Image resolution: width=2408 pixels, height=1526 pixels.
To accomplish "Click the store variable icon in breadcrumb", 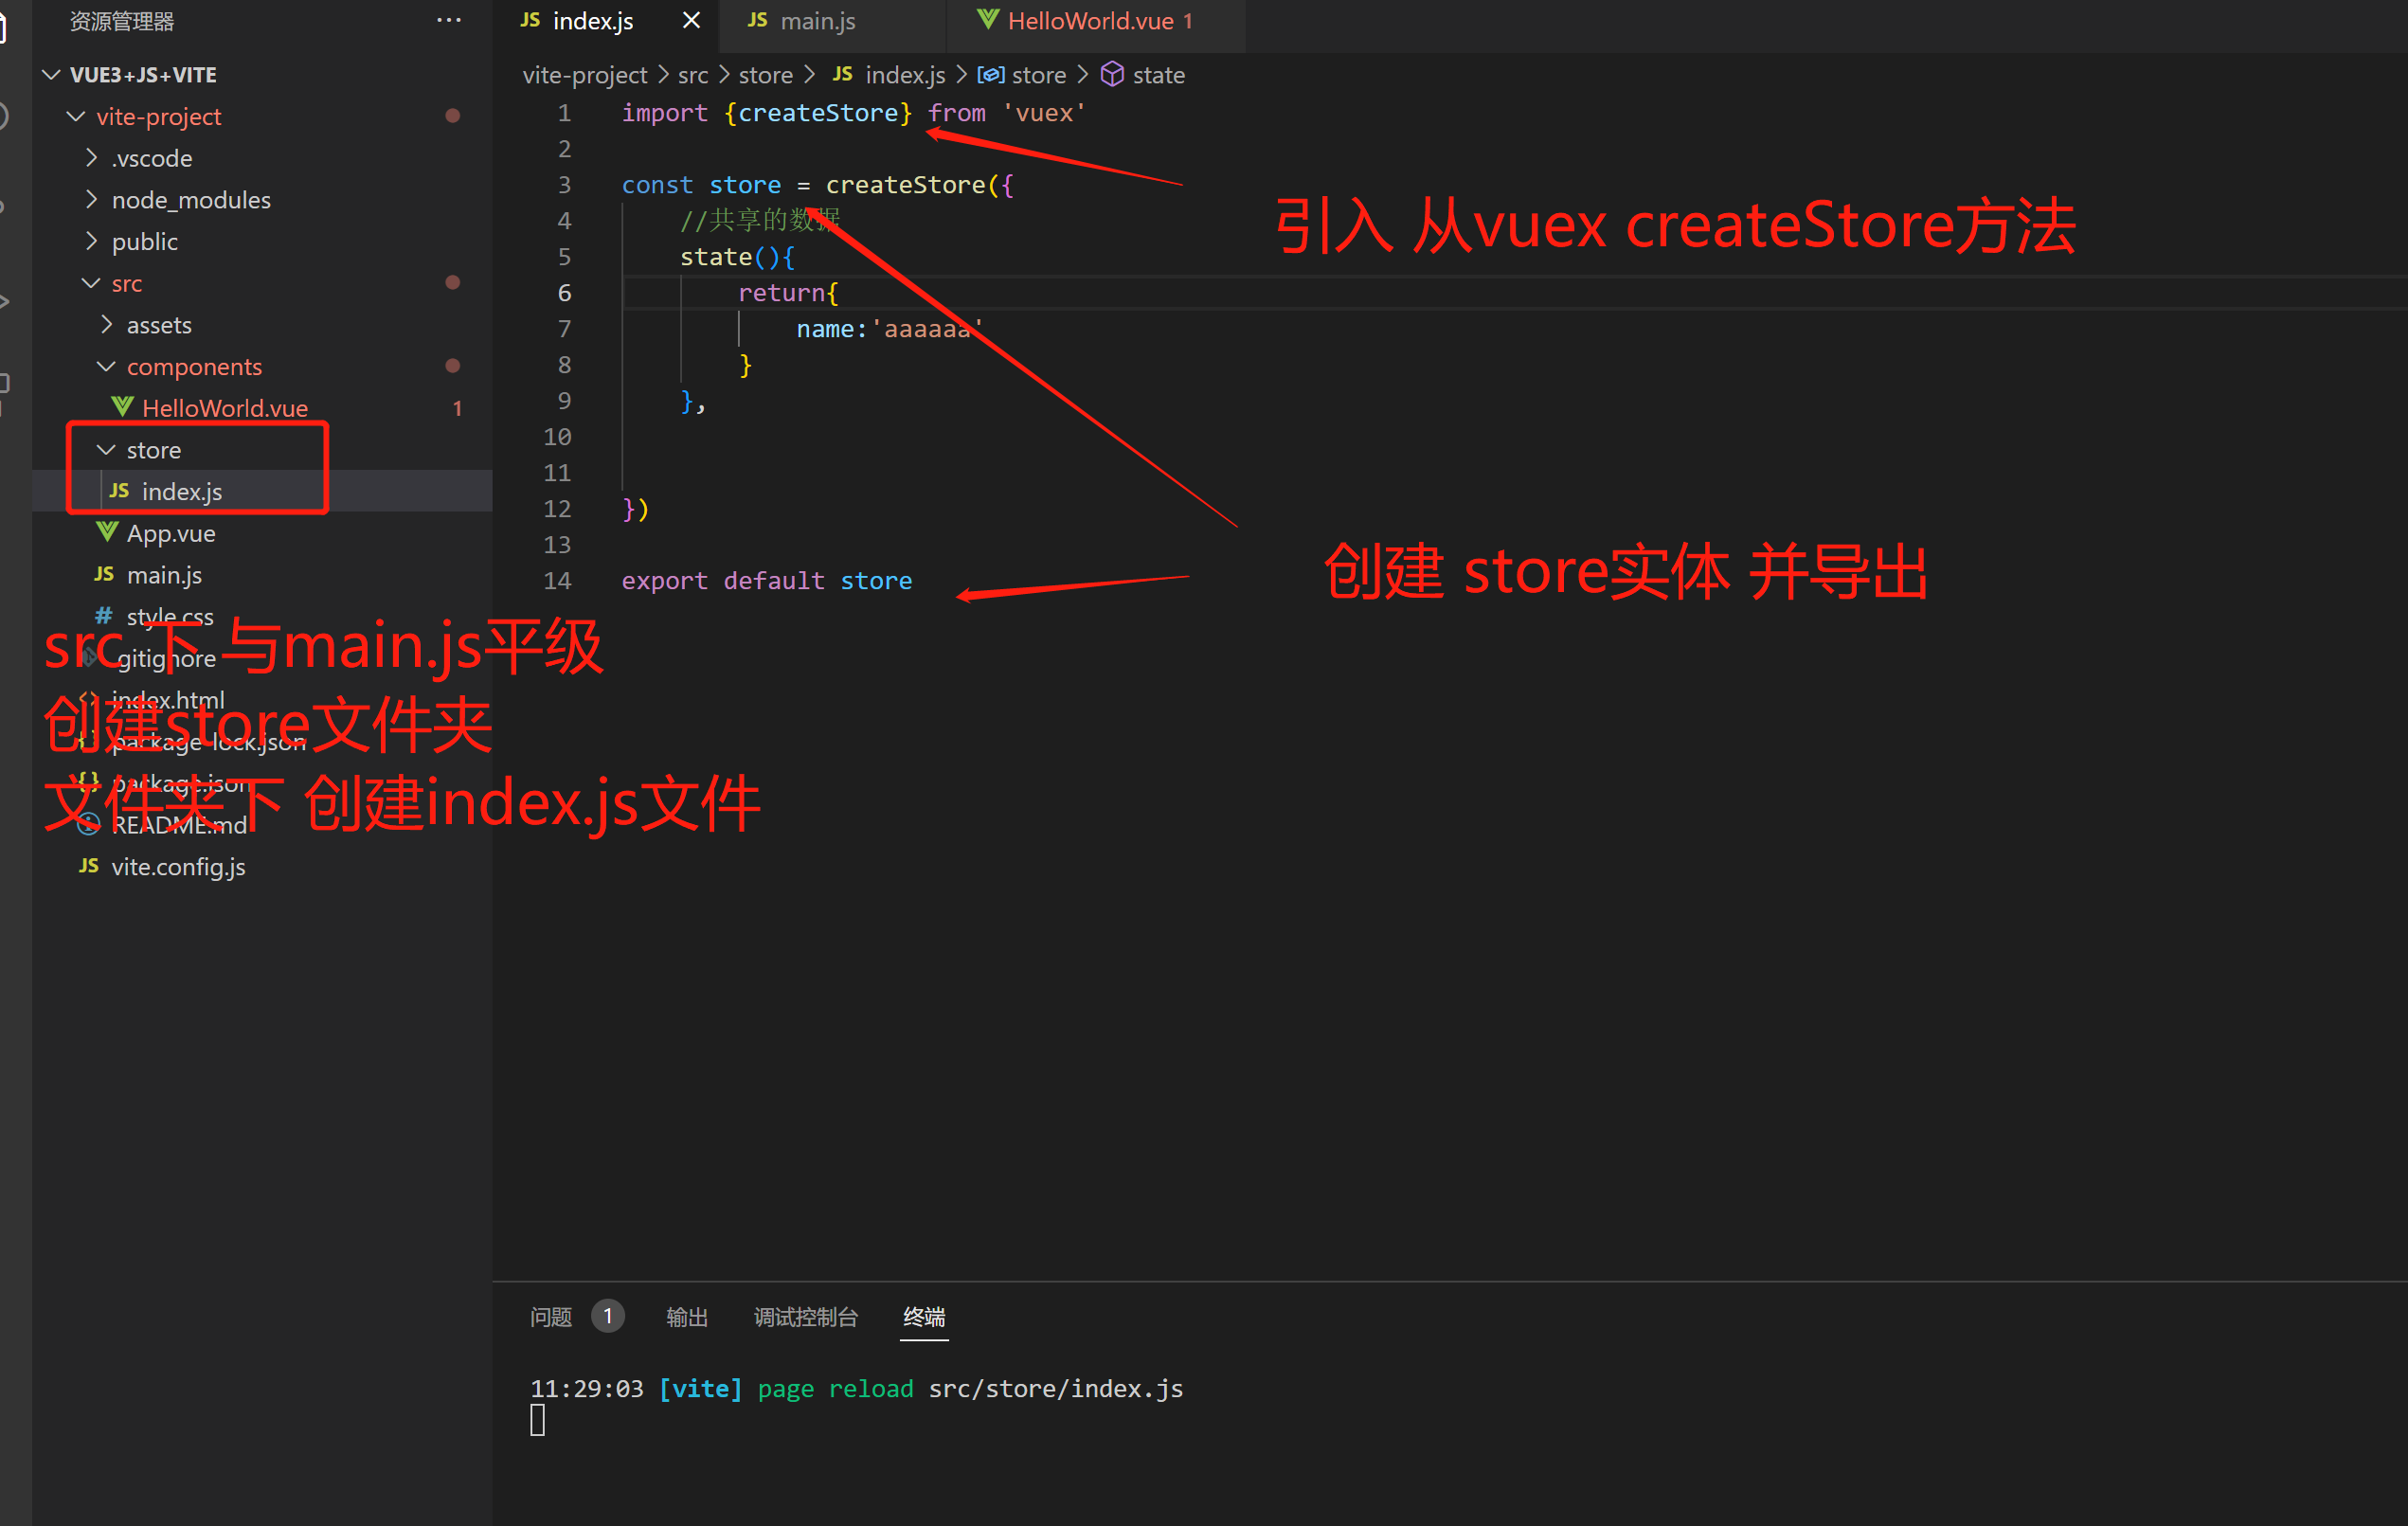I will click(x=990, y=75).
